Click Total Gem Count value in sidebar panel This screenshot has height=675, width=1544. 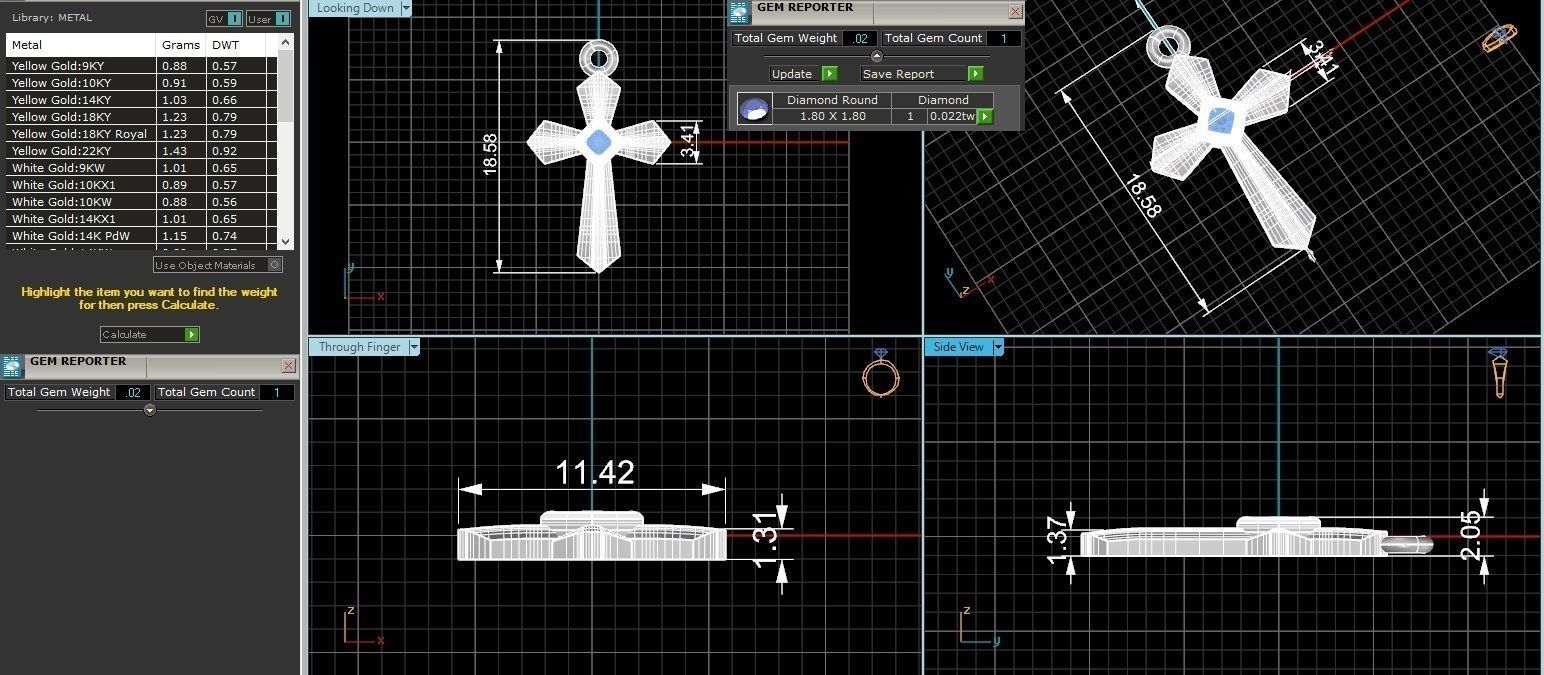coord(277,392)
